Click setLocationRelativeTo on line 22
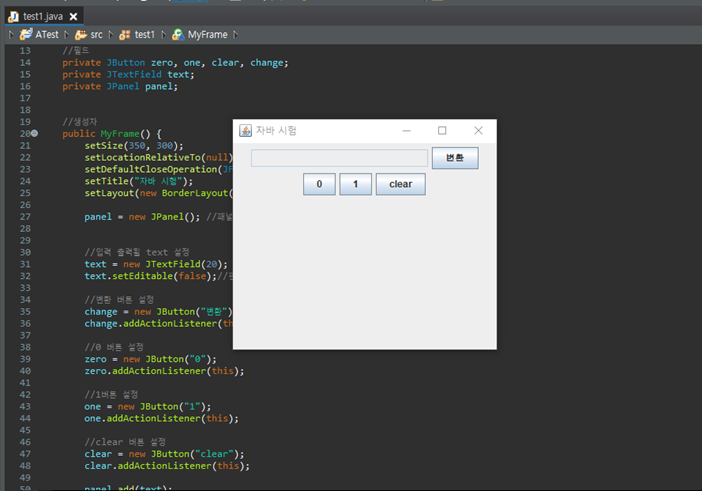The image size is (702, 491). (x=143, y=158)
